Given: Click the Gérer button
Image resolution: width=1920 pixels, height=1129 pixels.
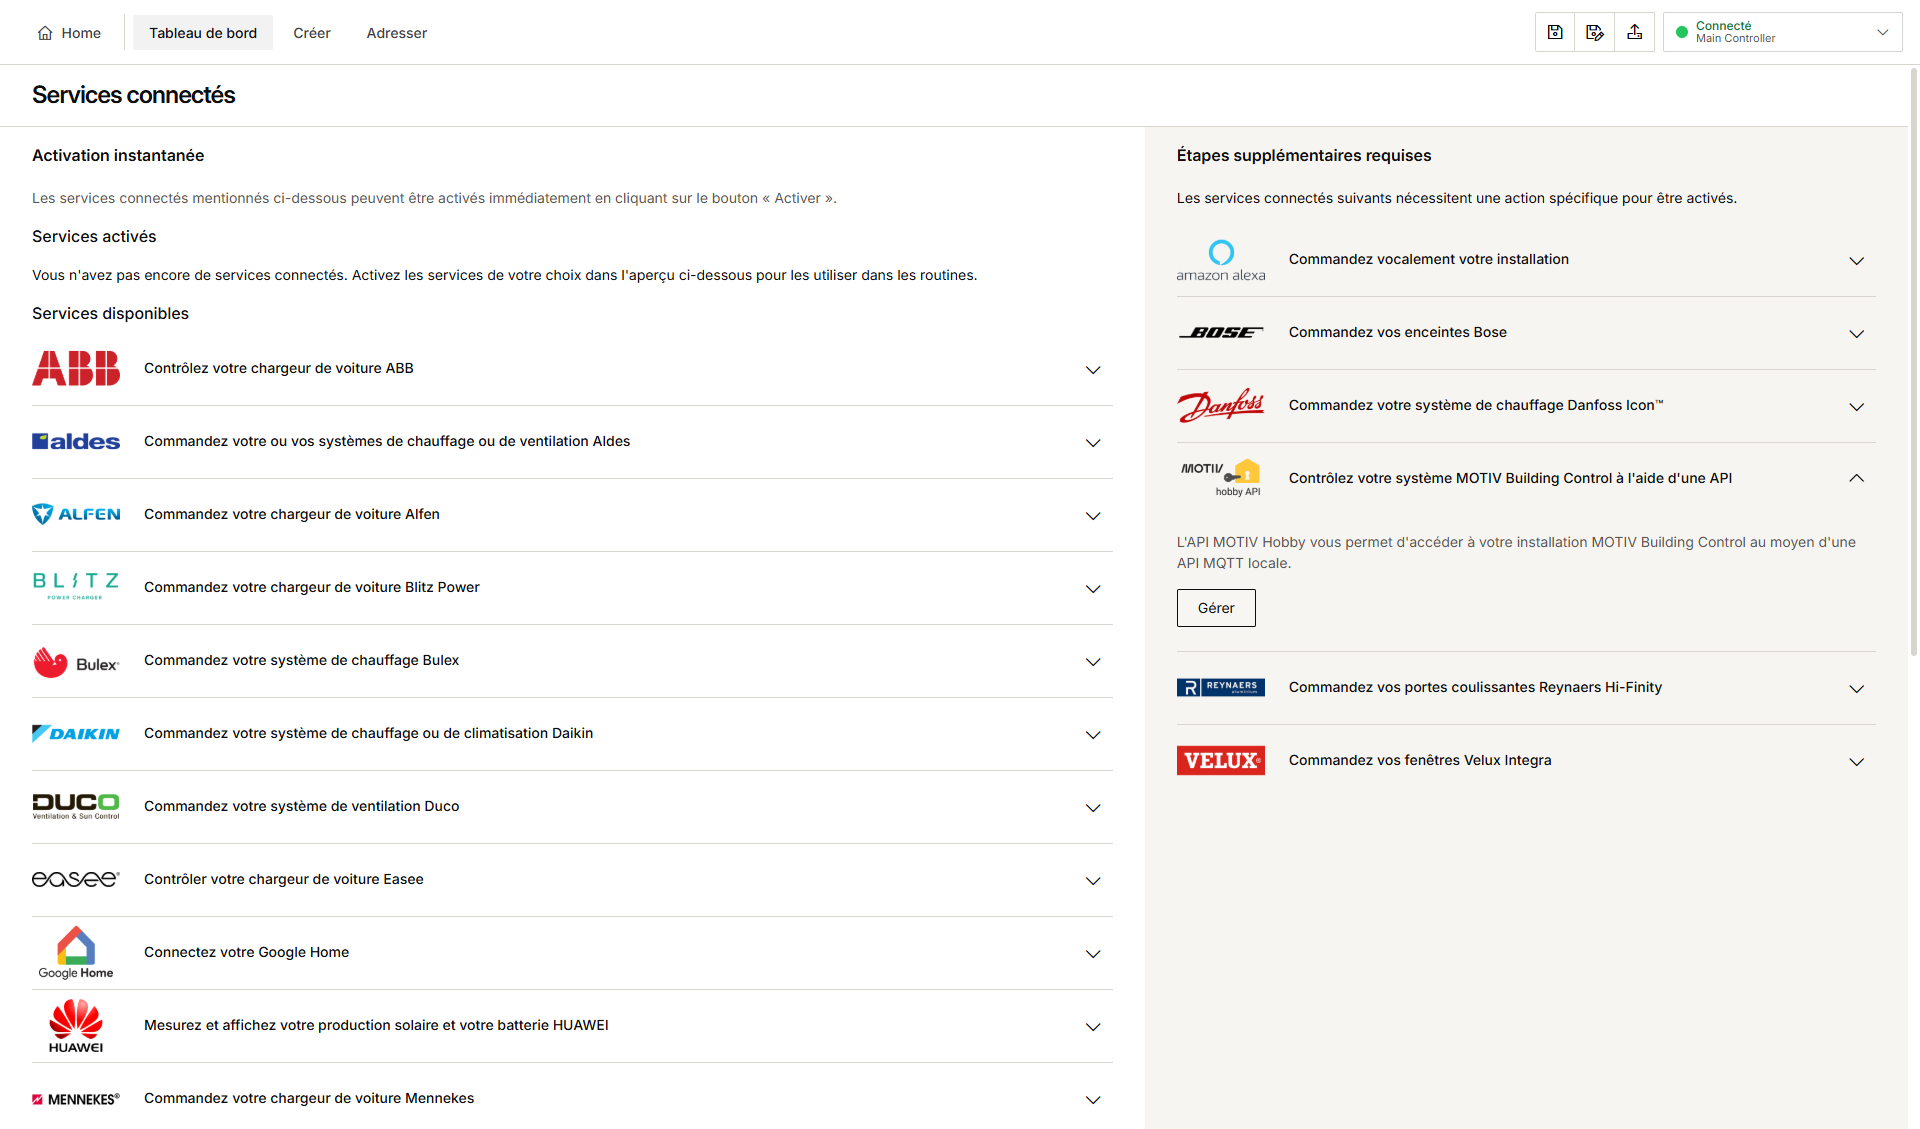Looking at the screenshot, I should [x=1216, y=608].
